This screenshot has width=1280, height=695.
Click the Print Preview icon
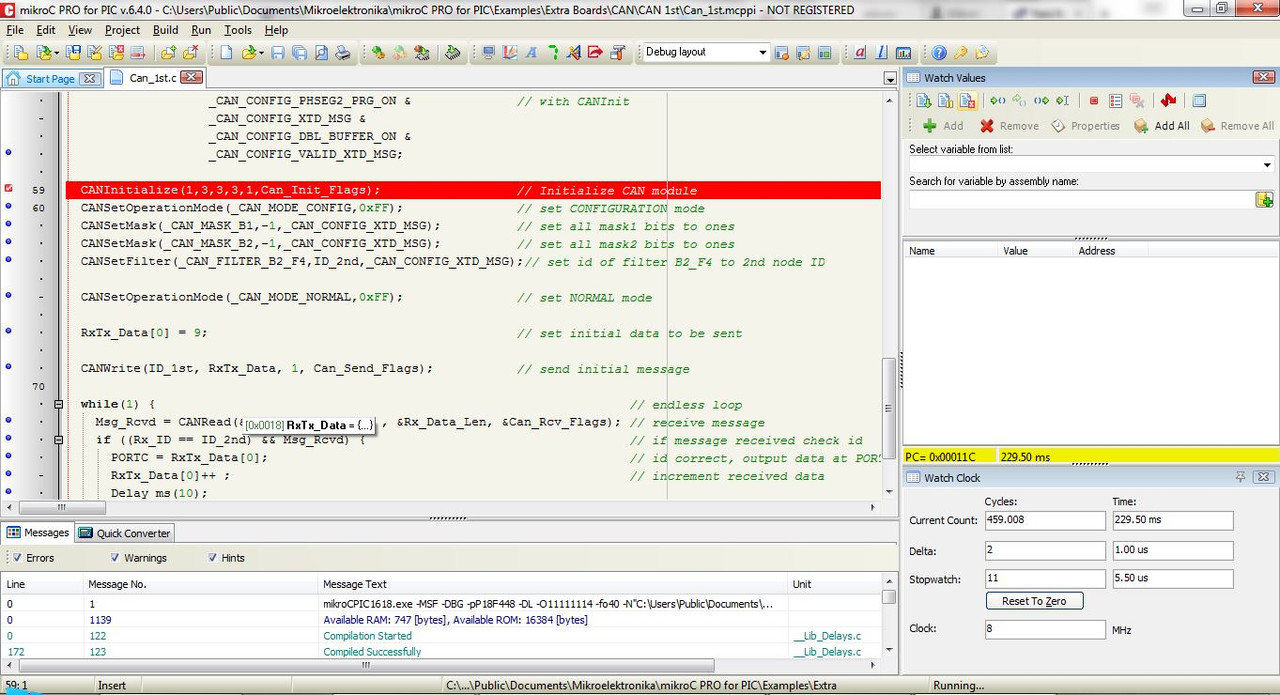(321, 52)
